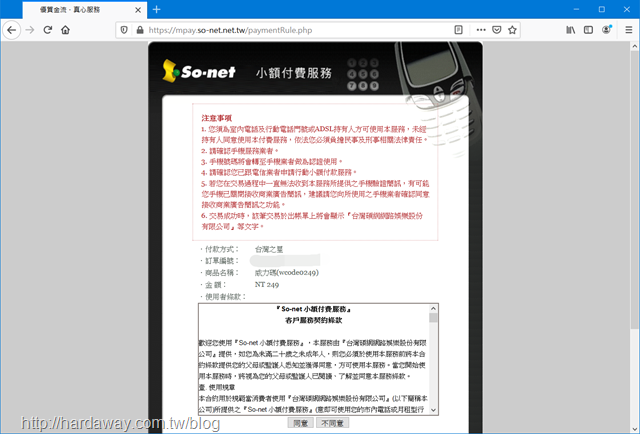Open a new tab with plus button
Screen dimensions: 640x434
coord(156,9)
